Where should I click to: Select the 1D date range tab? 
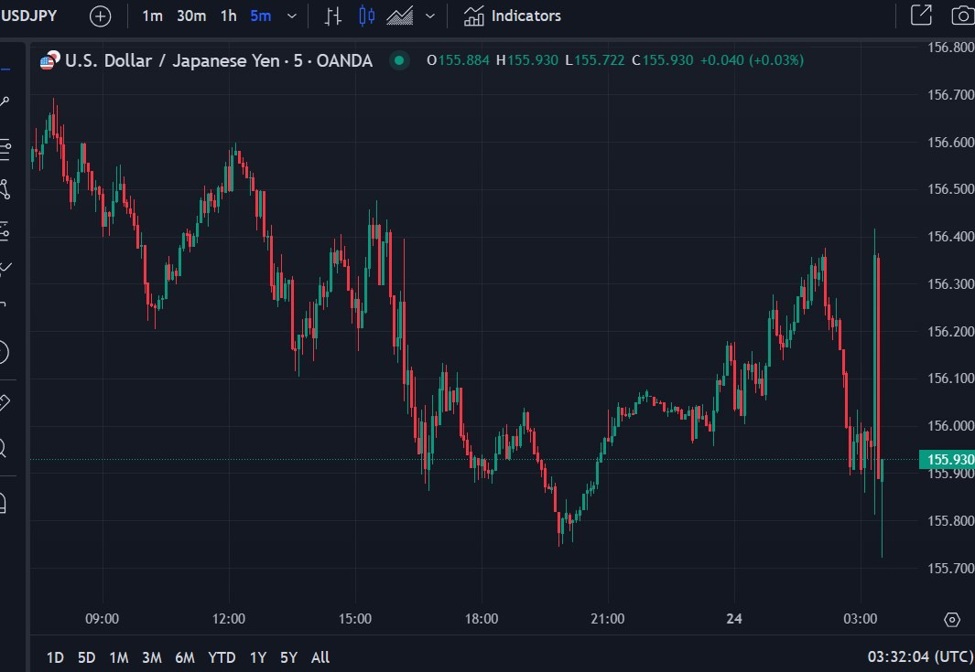pos(55,657)
